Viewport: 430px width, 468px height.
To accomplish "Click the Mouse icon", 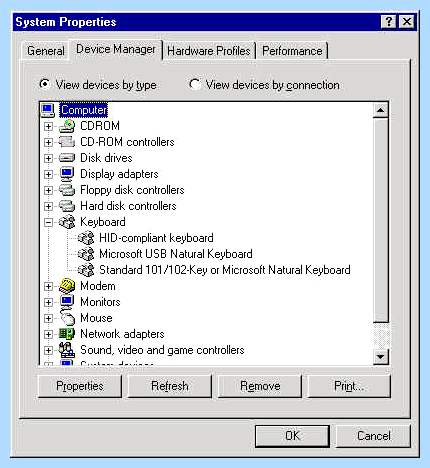I will (67, 318).
